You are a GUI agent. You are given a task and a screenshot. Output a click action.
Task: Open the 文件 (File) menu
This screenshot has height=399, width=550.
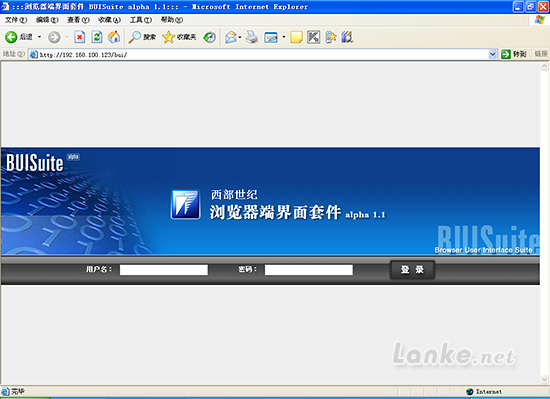16,20
